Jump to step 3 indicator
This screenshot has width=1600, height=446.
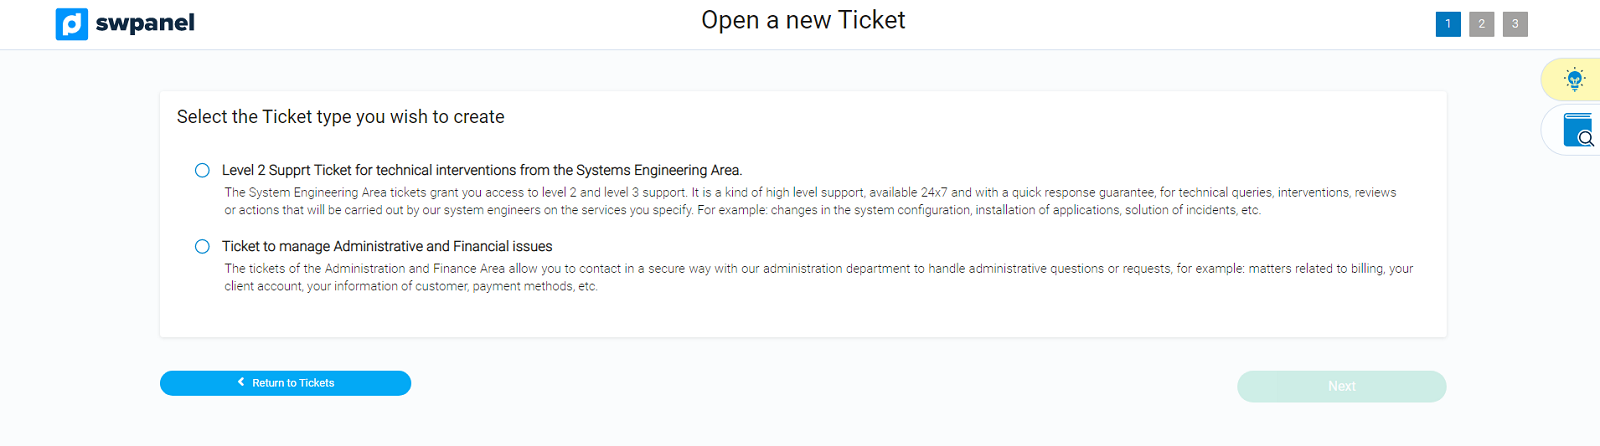[x=1515, y=24]
